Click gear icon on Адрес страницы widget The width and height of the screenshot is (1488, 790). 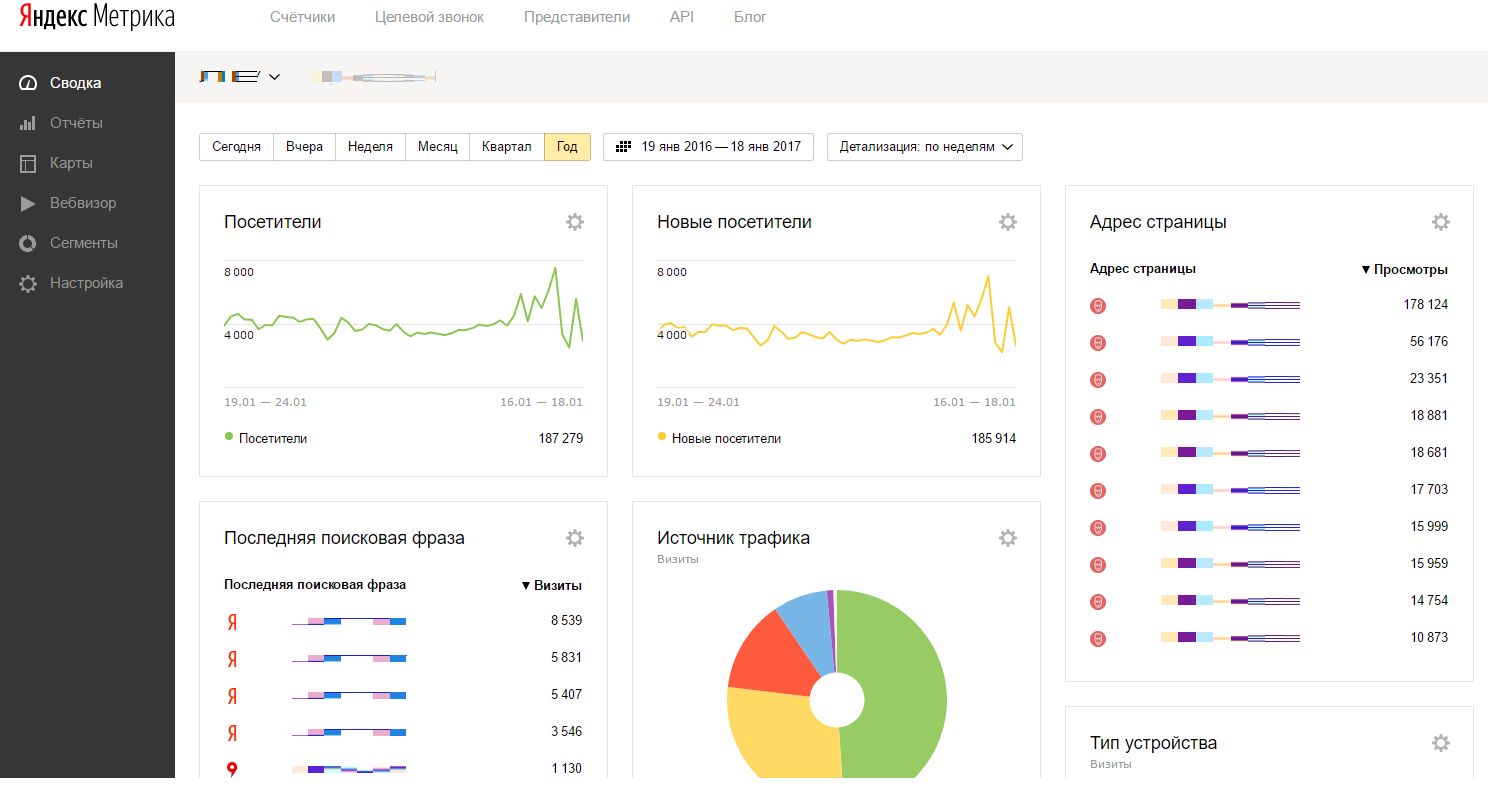(x=1440, y=222)
